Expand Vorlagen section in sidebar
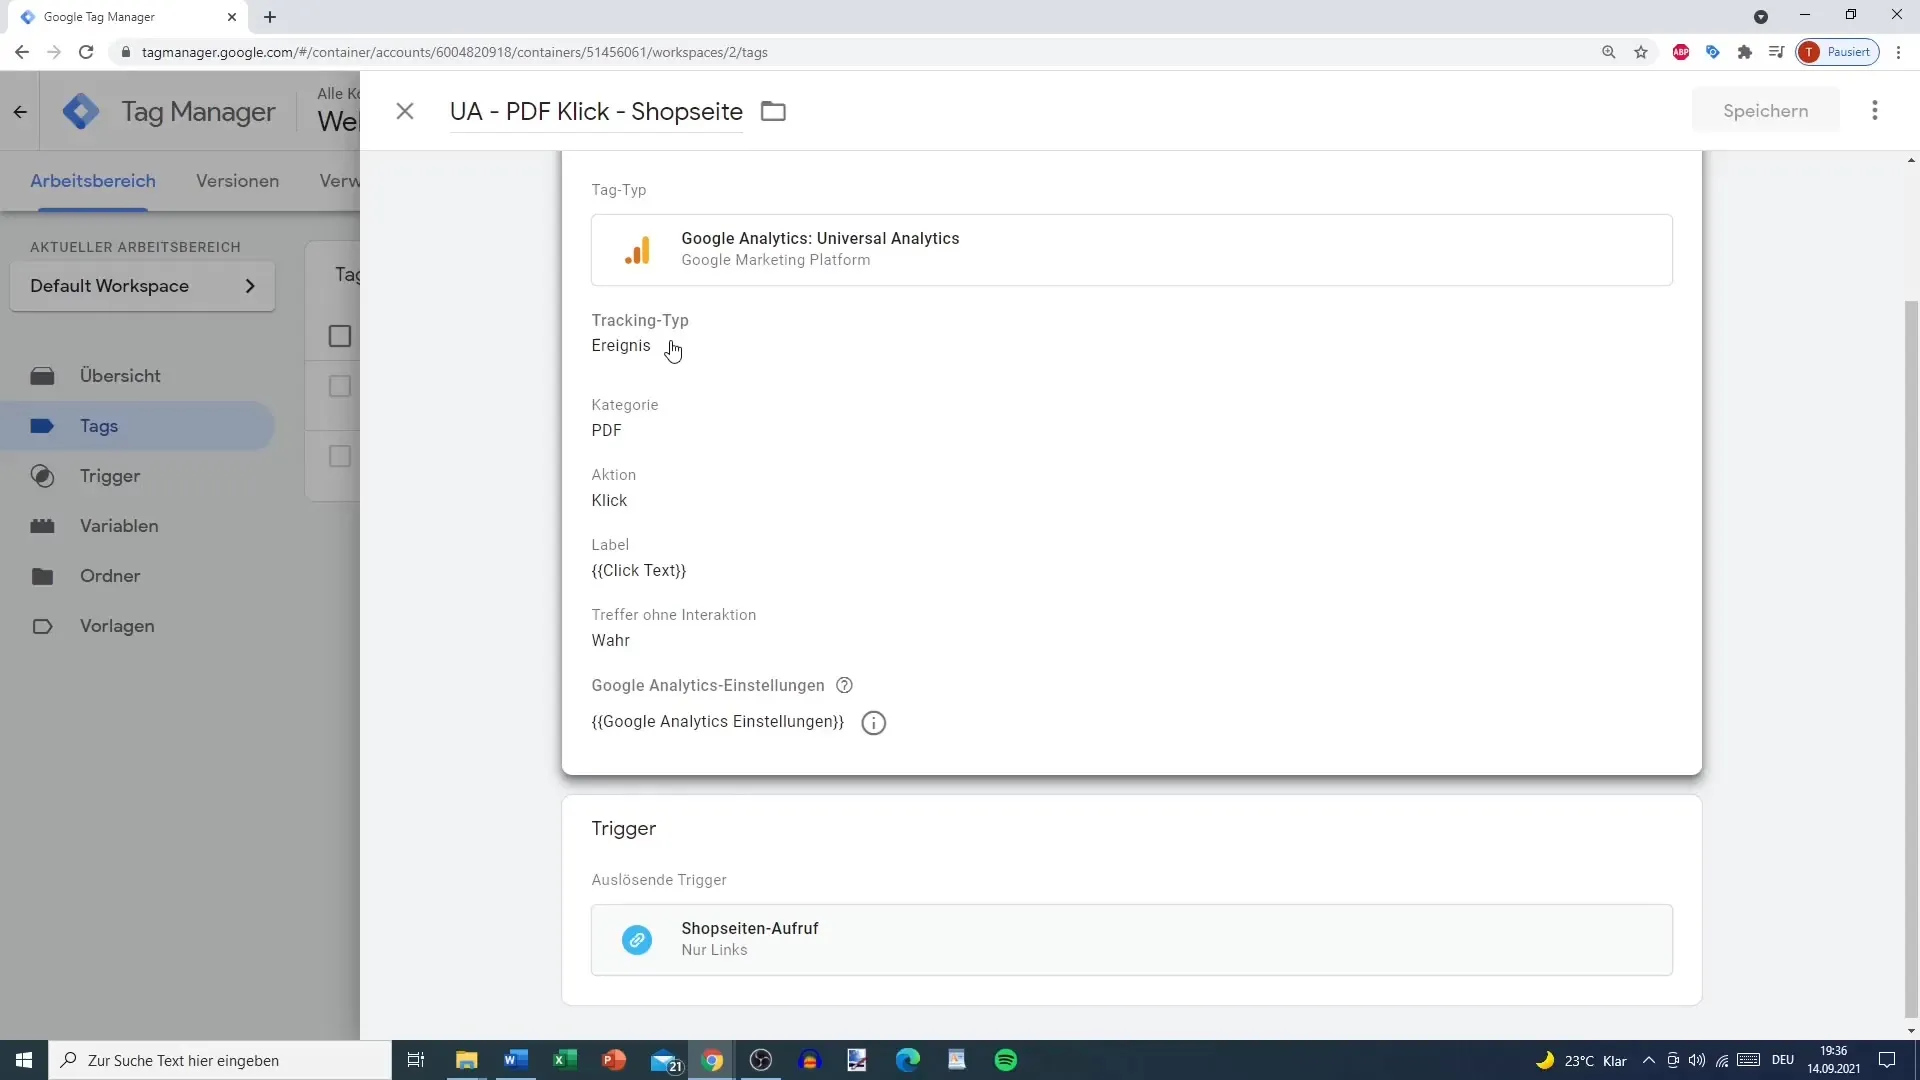Viewport: 1920px width, 1080px height. pyautogui.click(x=116, y=625)
